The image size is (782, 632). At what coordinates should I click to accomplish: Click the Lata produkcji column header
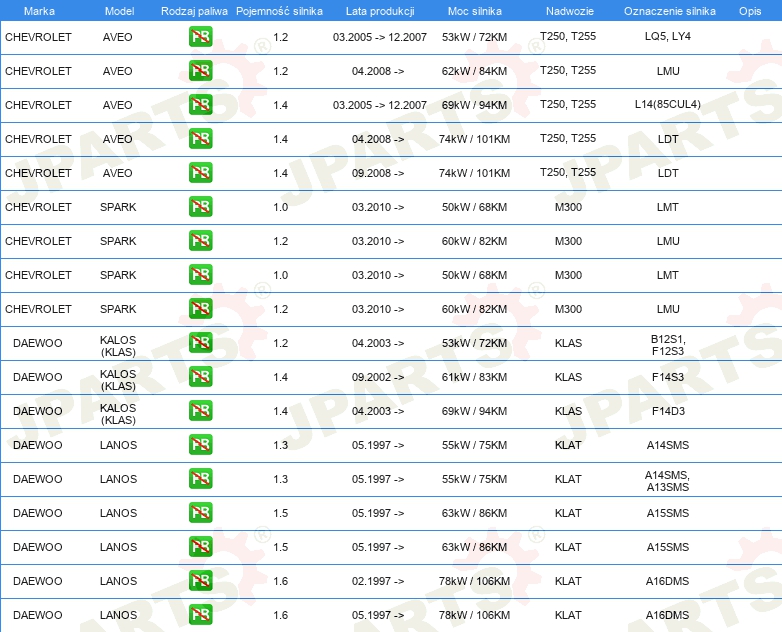tap(380, 11)
